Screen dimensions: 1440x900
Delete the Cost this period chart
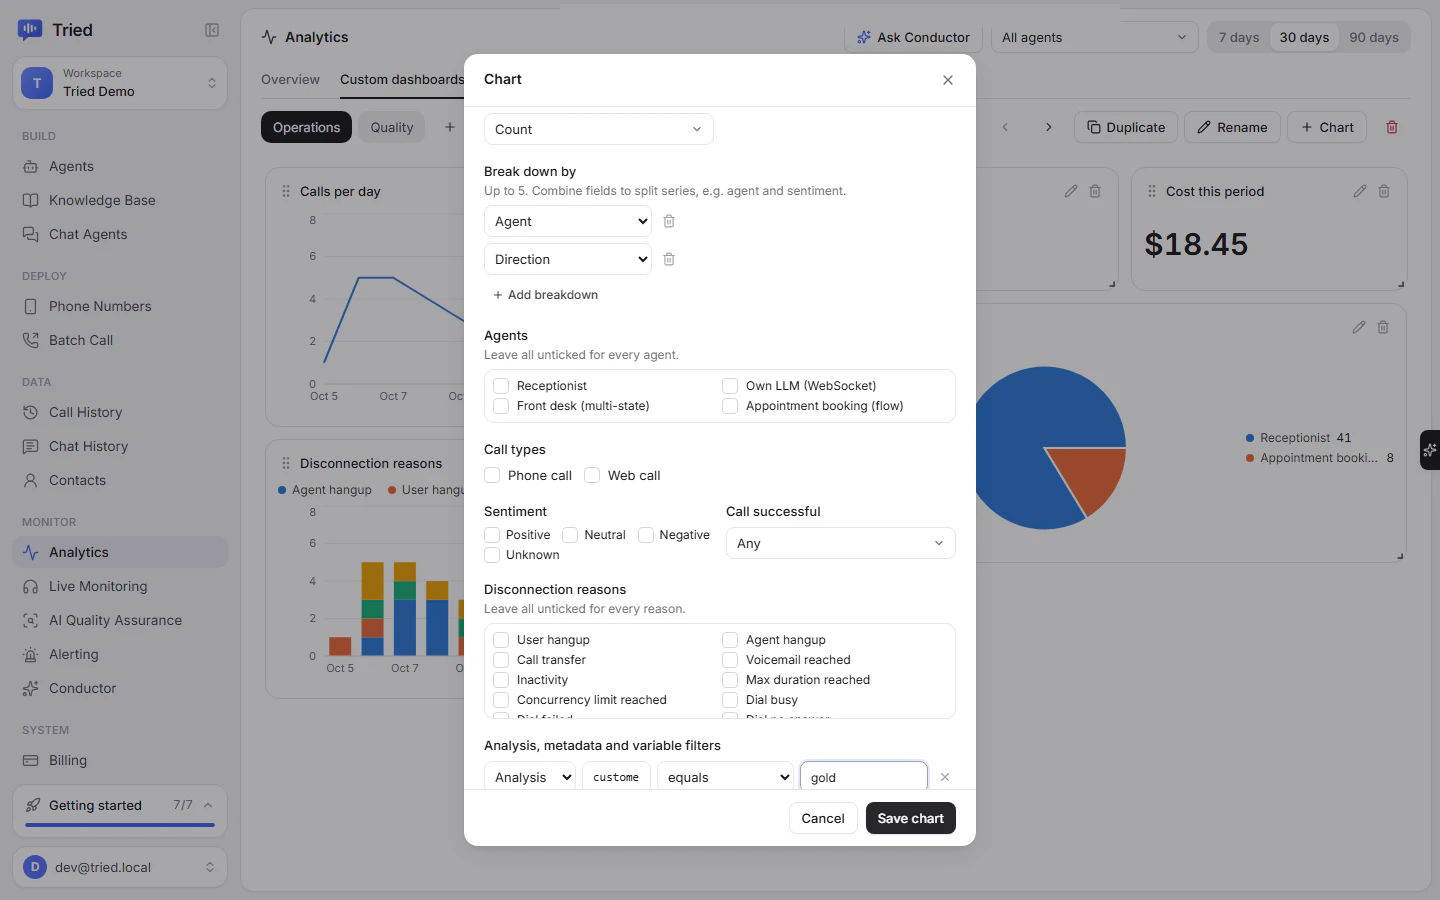1384,191
